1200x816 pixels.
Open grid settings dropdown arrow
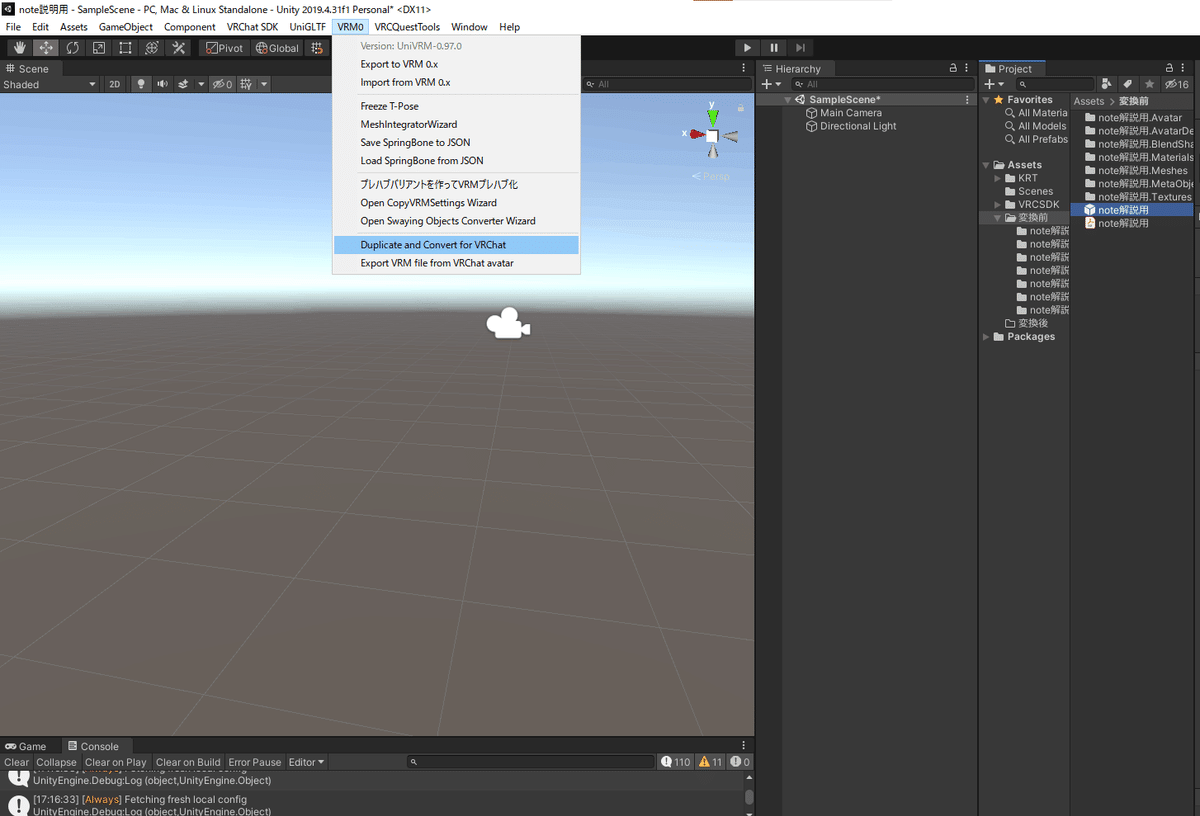(264, 84)
